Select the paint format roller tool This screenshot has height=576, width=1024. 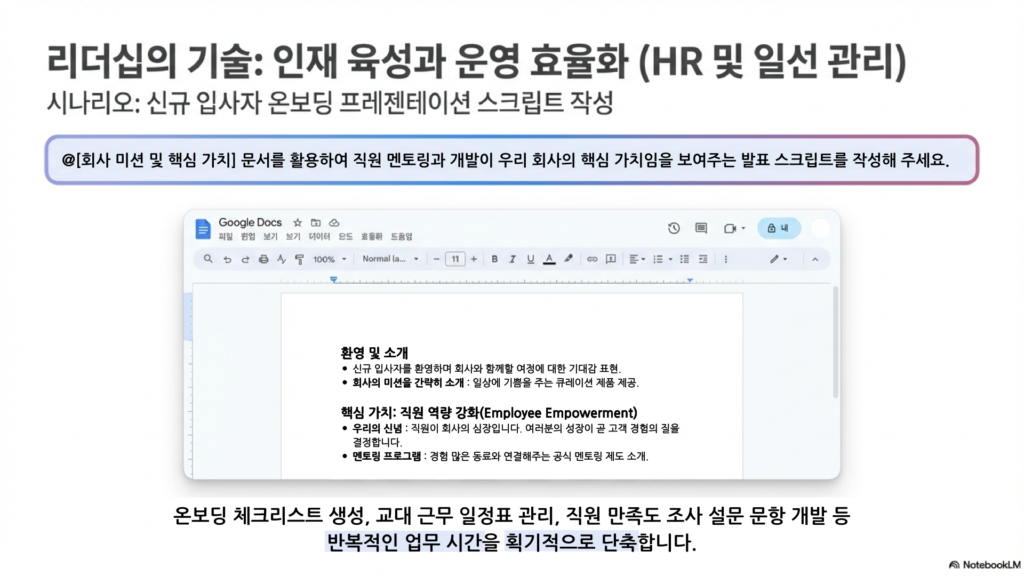click(x=299, y=259)
